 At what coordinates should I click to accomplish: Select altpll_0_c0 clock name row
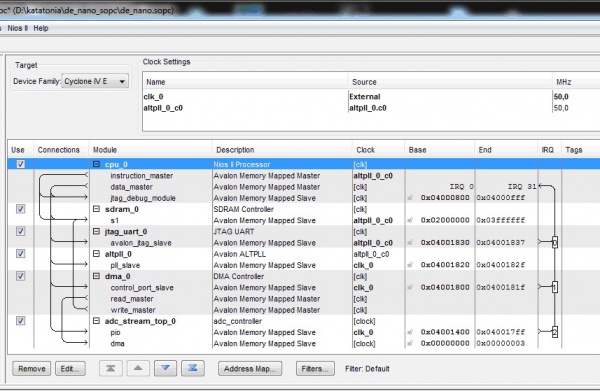(163, 108)
